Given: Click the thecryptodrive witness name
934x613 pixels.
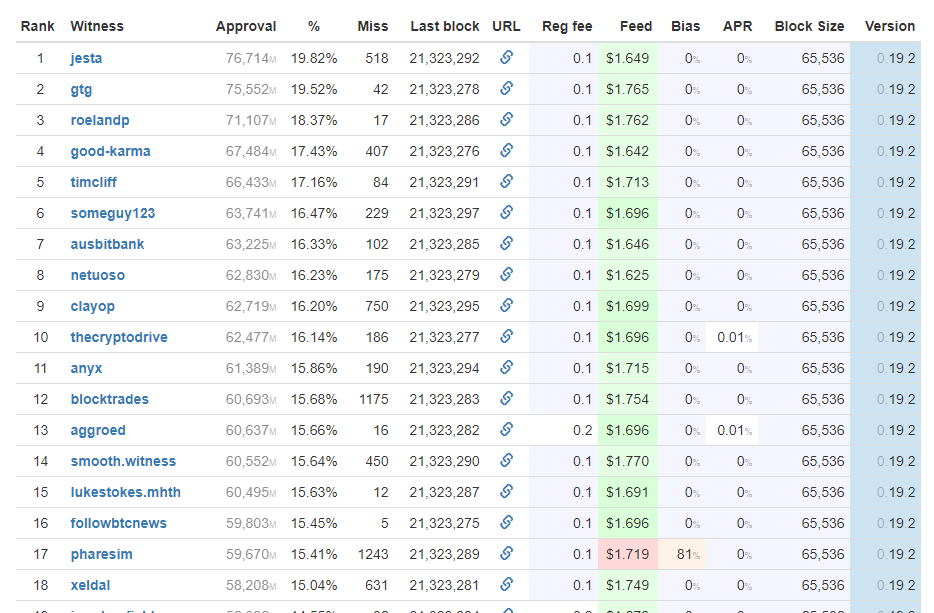Looking at the screenshot, I should point(118,337).
